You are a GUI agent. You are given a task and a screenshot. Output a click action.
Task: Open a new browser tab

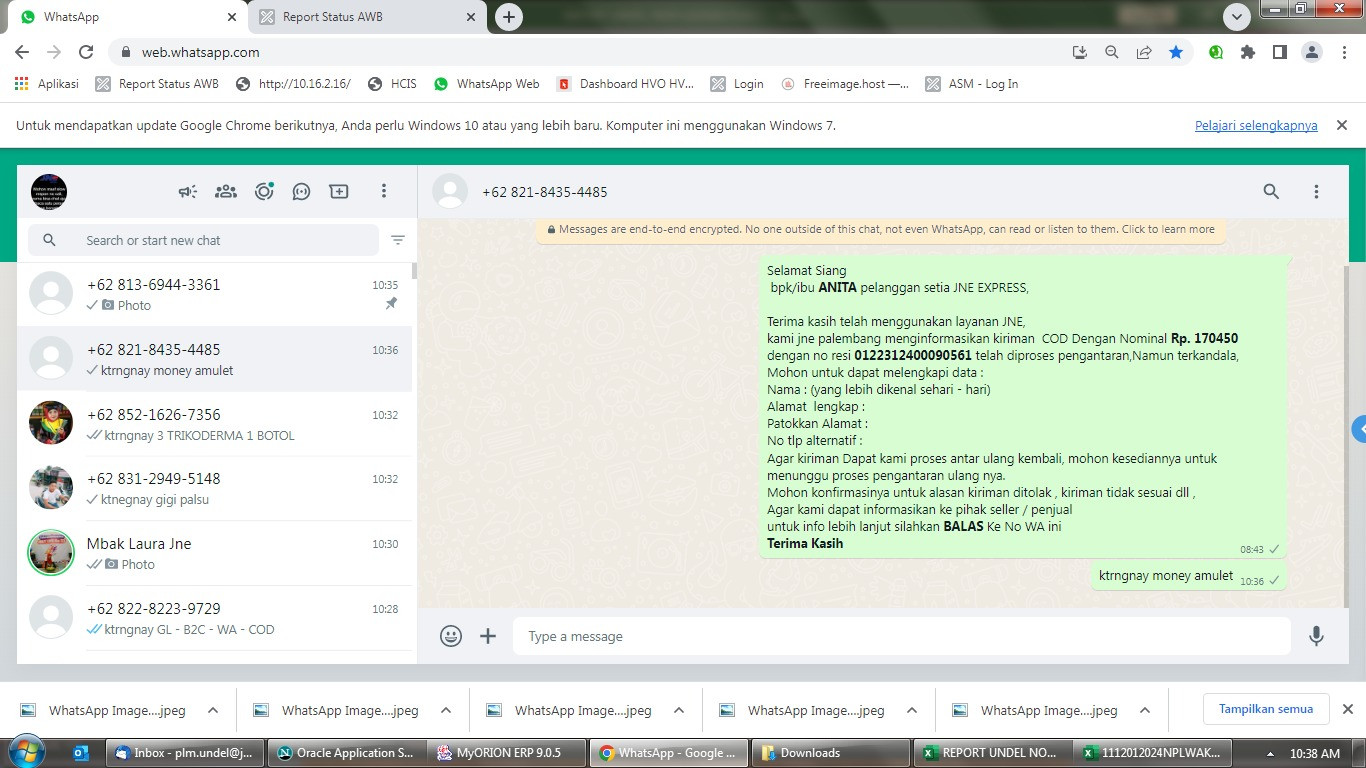[x=509, y=17]
